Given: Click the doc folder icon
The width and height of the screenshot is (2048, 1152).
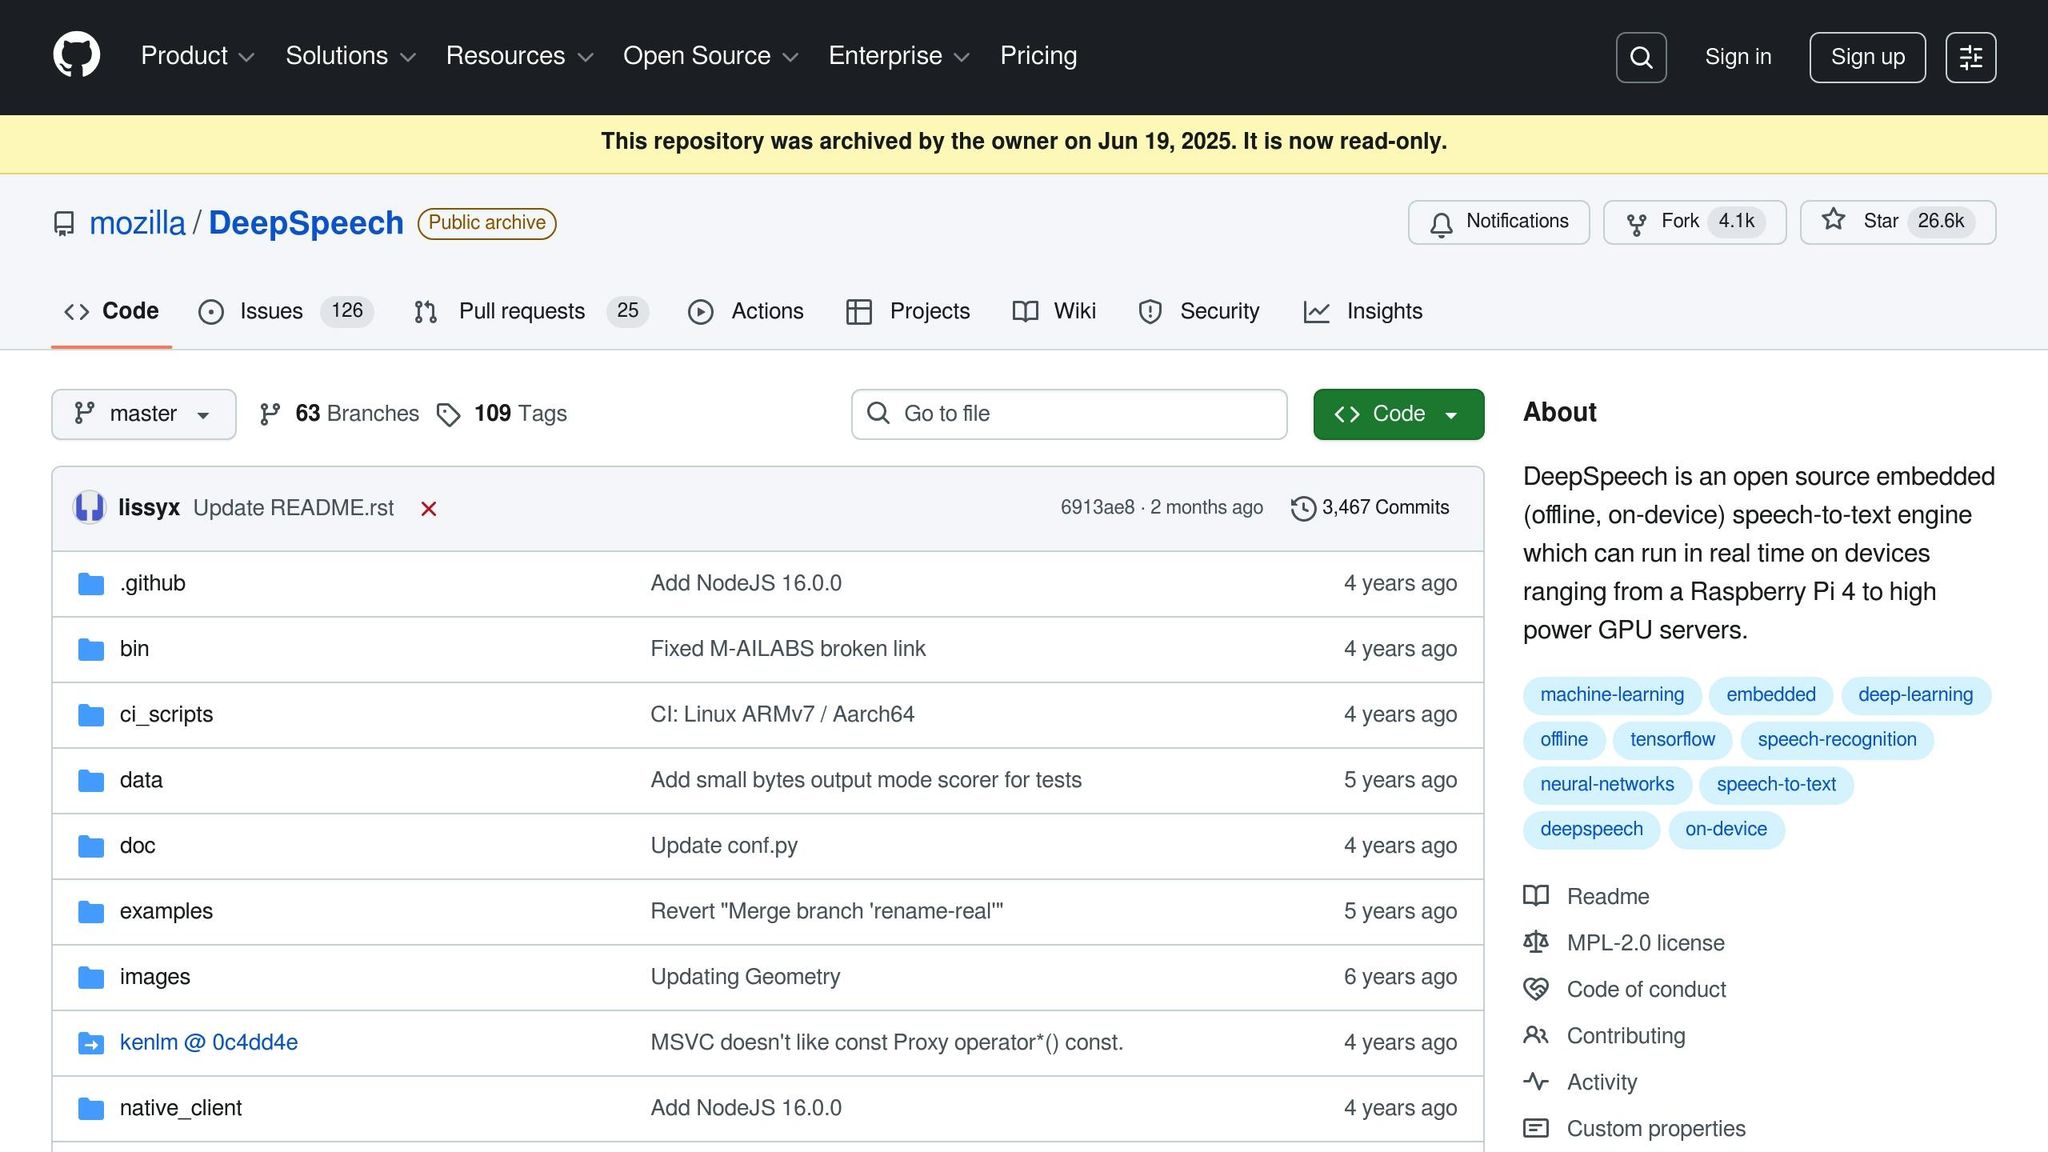Looking at the screenshot, I should (91, 846).
